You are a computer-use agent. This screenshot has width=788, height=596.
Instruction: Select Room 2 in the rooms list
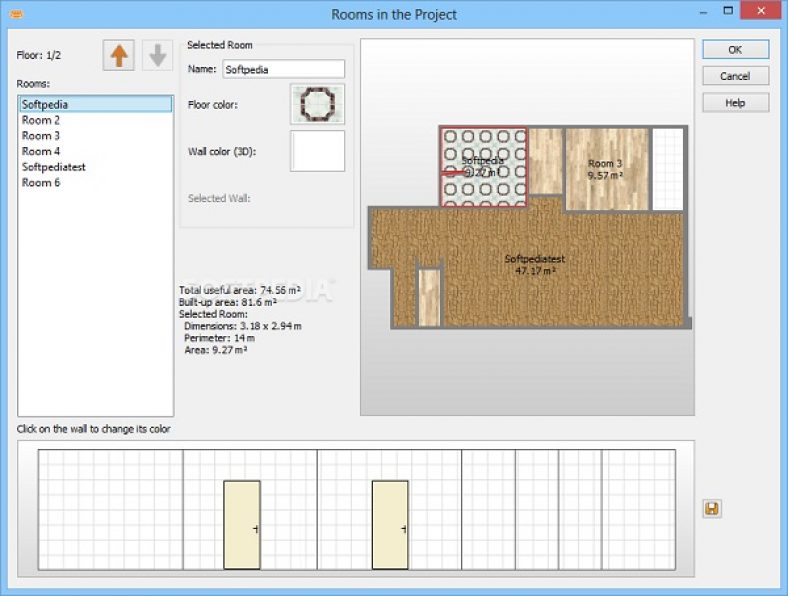pyautogui.click(x=41, y=120)
